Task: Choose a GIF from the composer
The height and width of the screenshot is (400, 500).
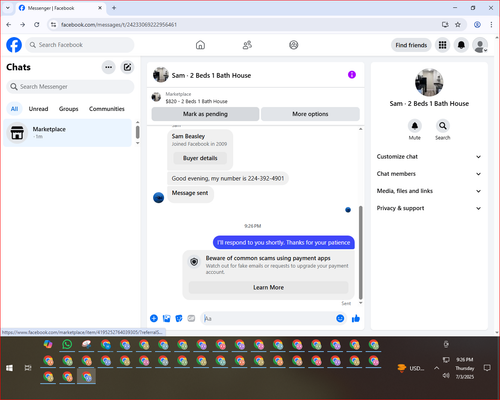Action: coord(191,318)
